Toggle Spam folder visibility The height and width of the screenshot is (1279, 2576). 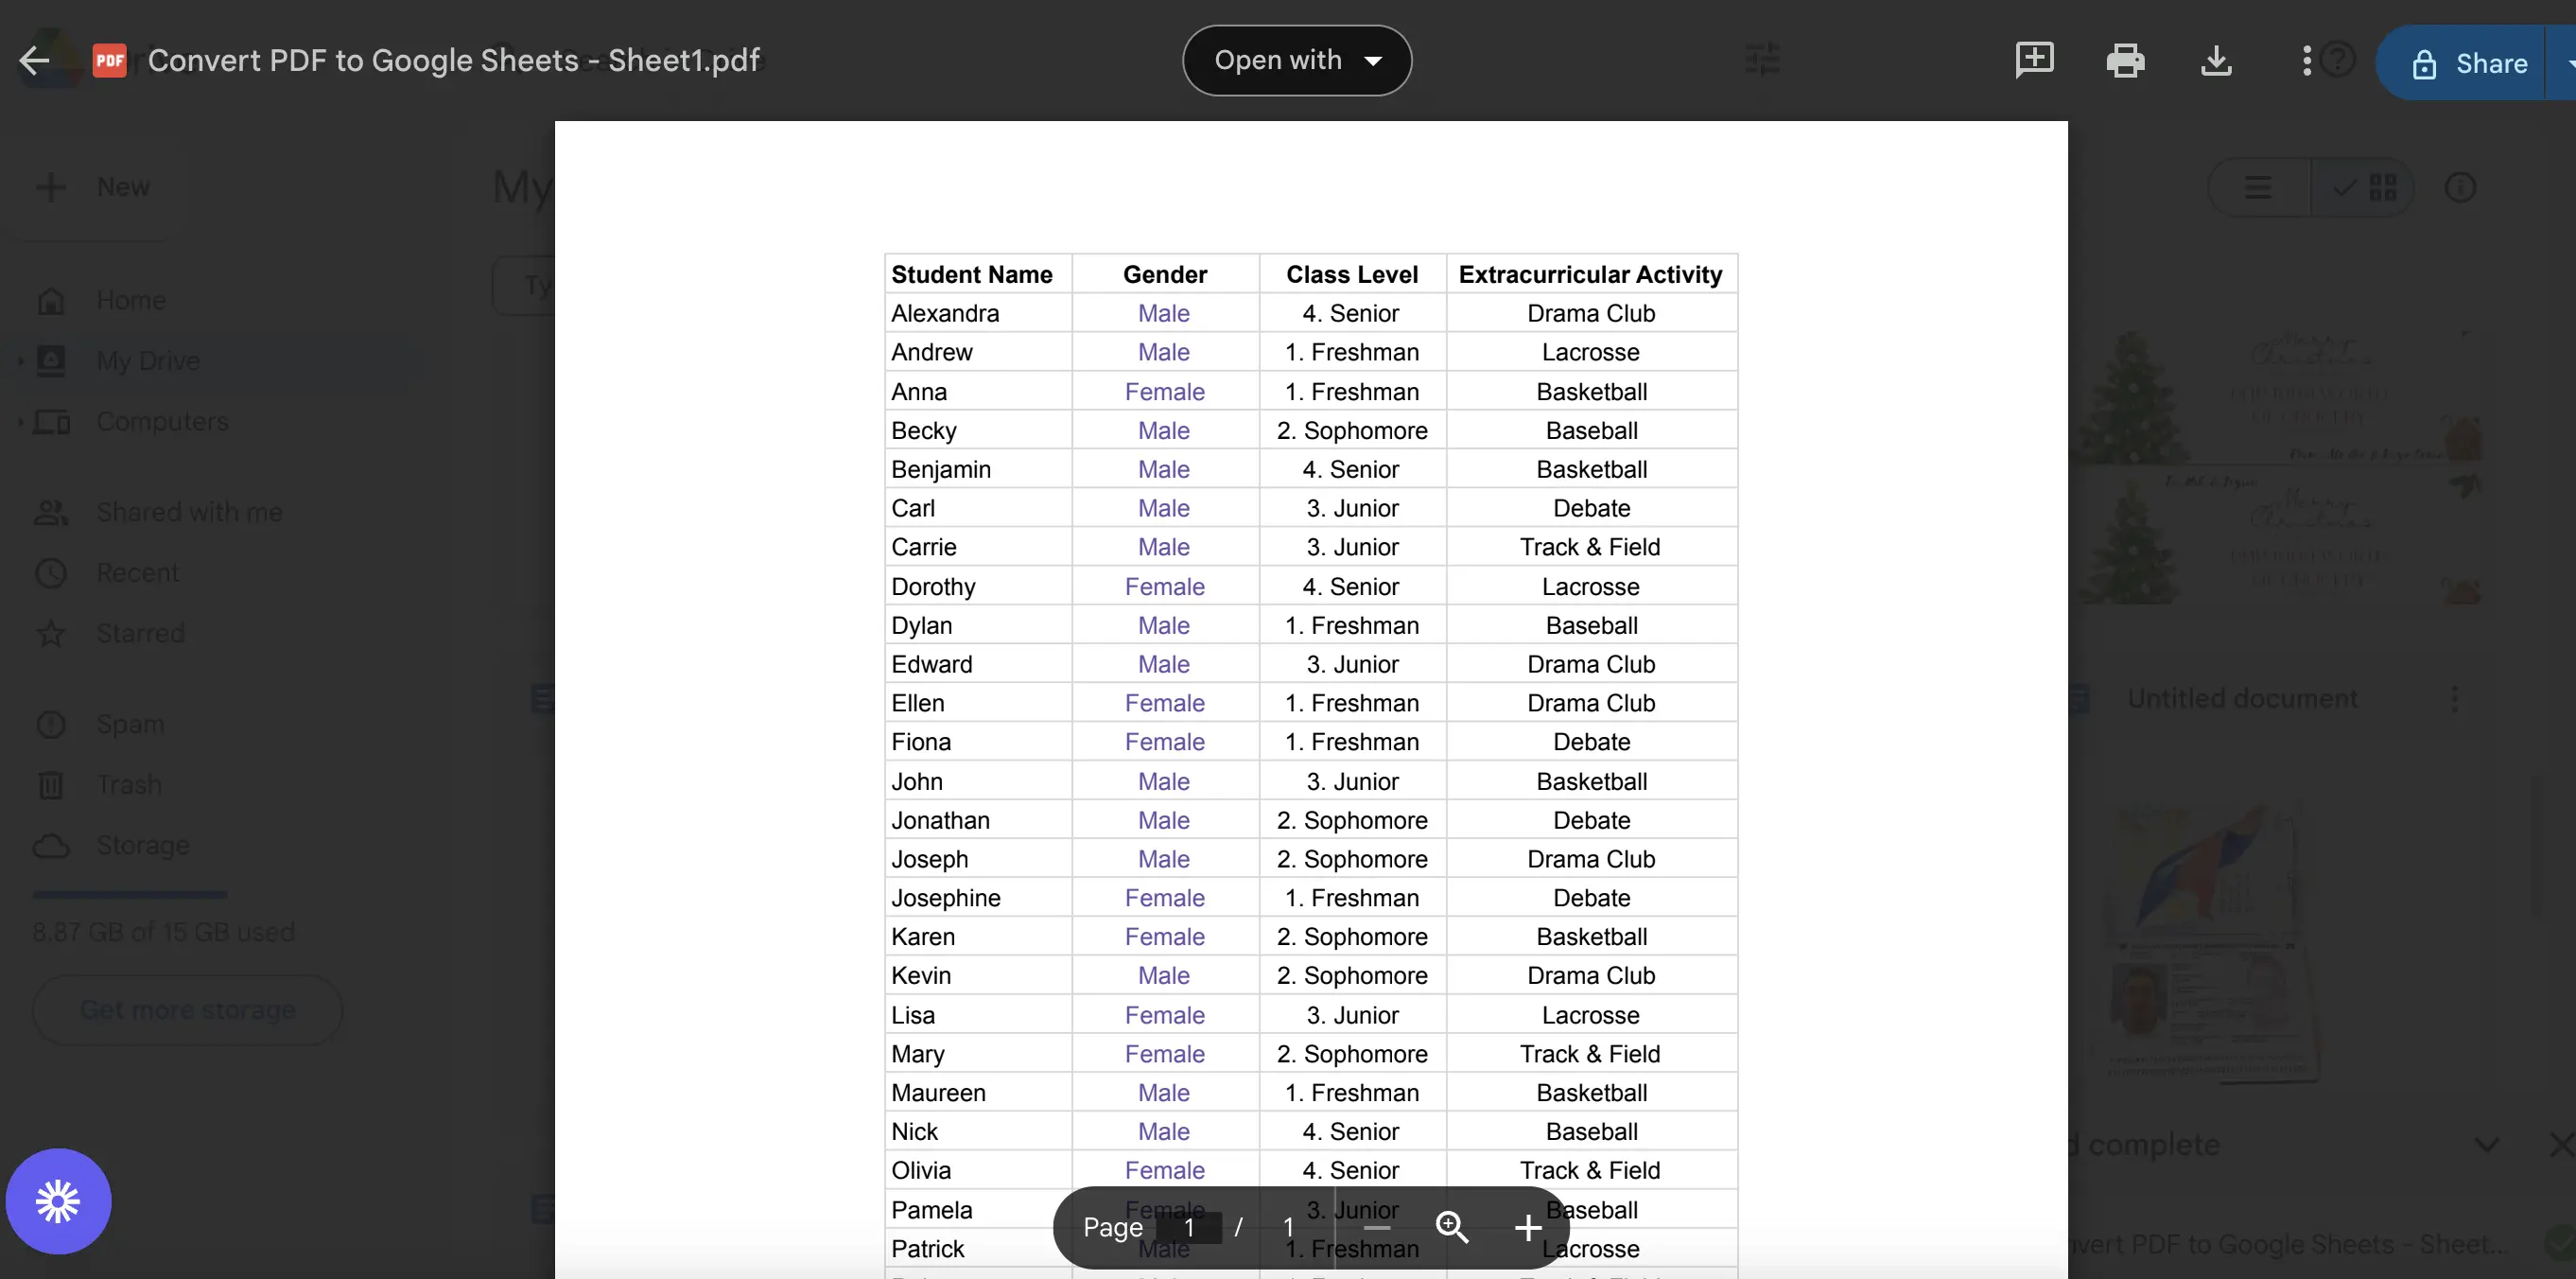130,724
